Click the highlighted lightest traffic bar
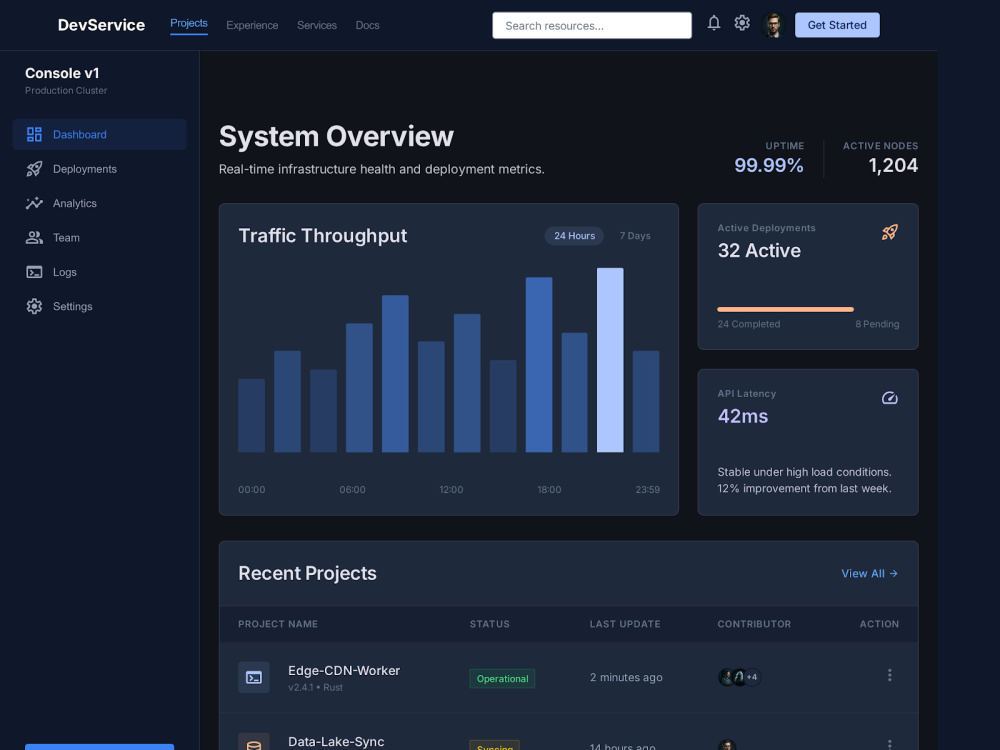 [610, 360]
